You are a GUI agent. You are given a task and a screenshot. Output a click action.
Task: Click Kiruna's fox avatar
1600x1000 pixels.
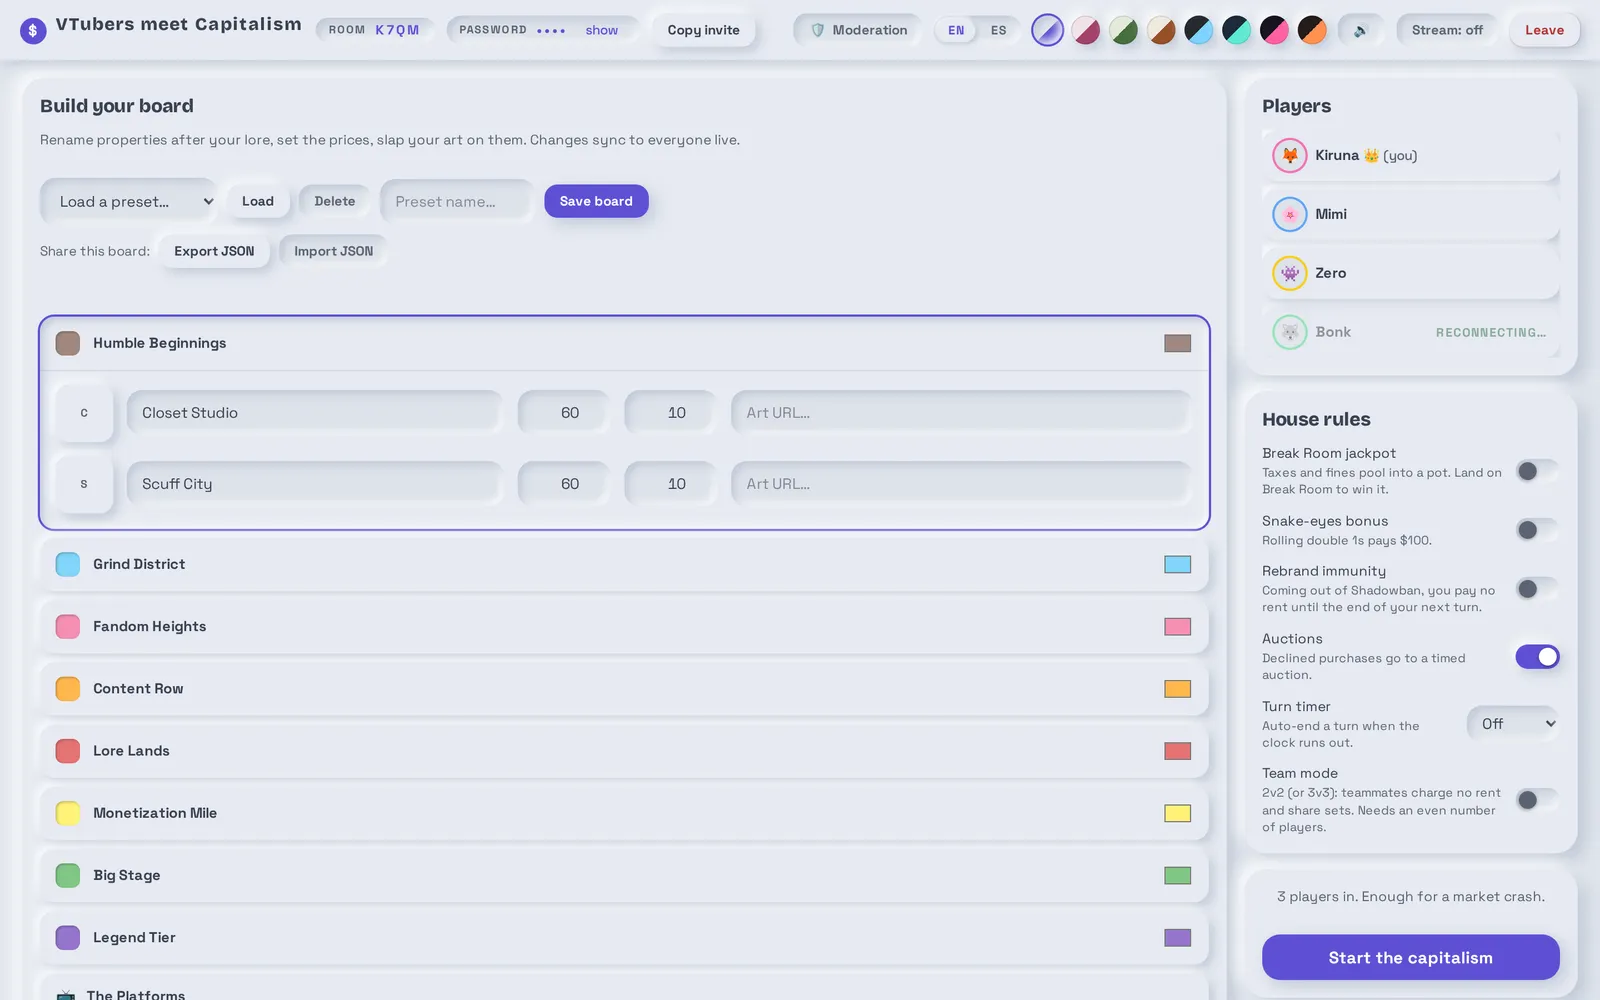point(1290,155)
